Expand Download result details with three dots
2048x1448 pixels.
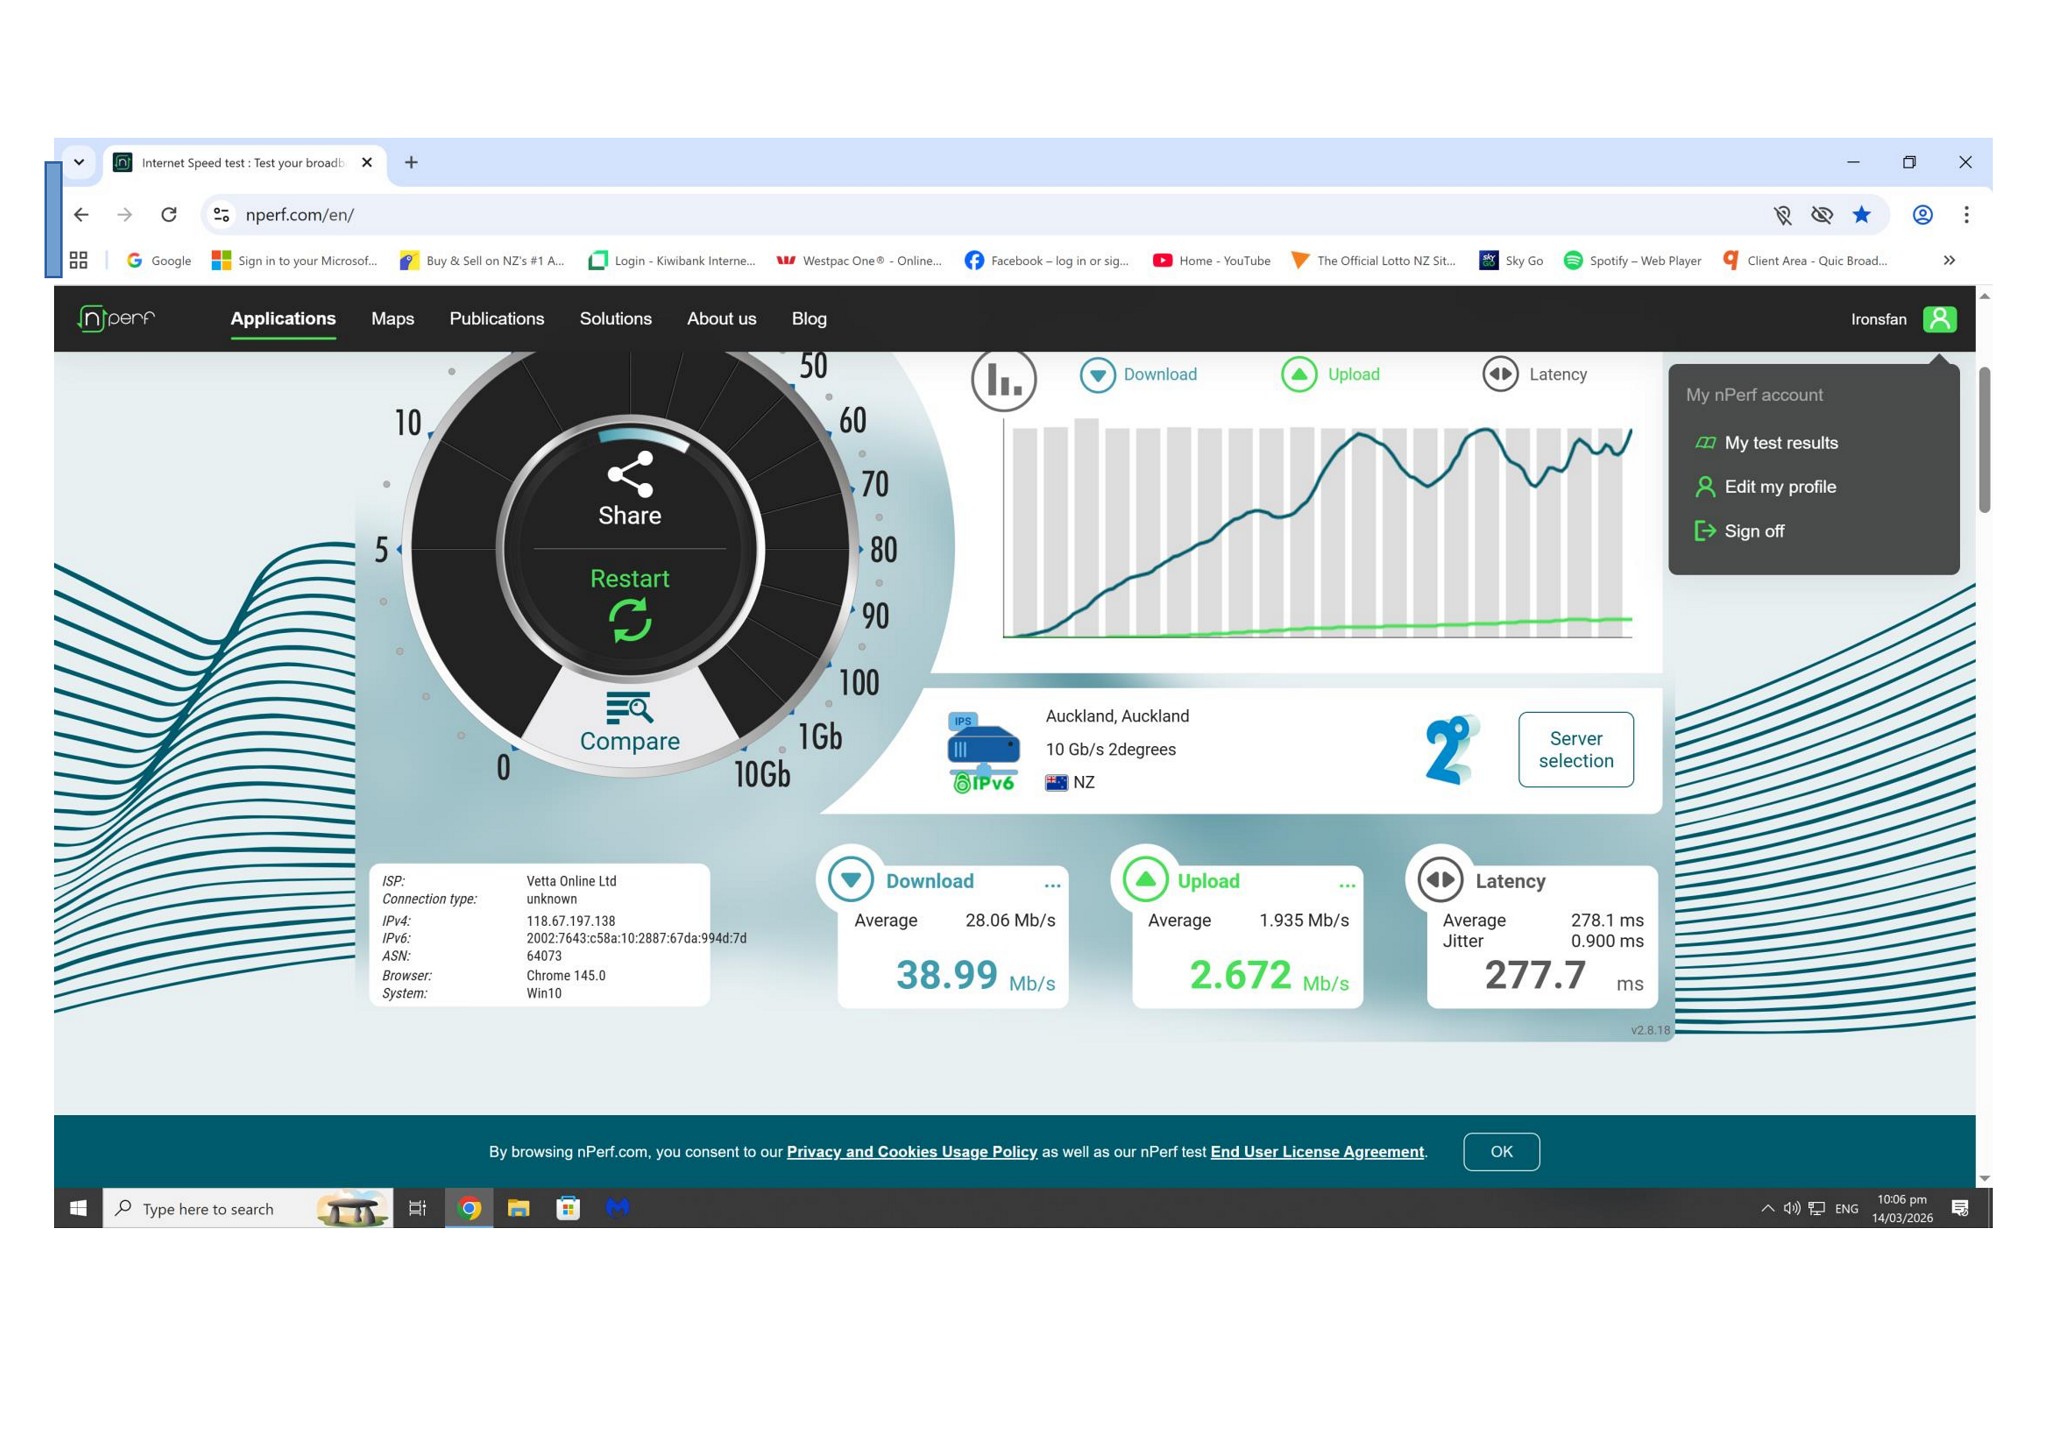click(x=1052, y=885)
